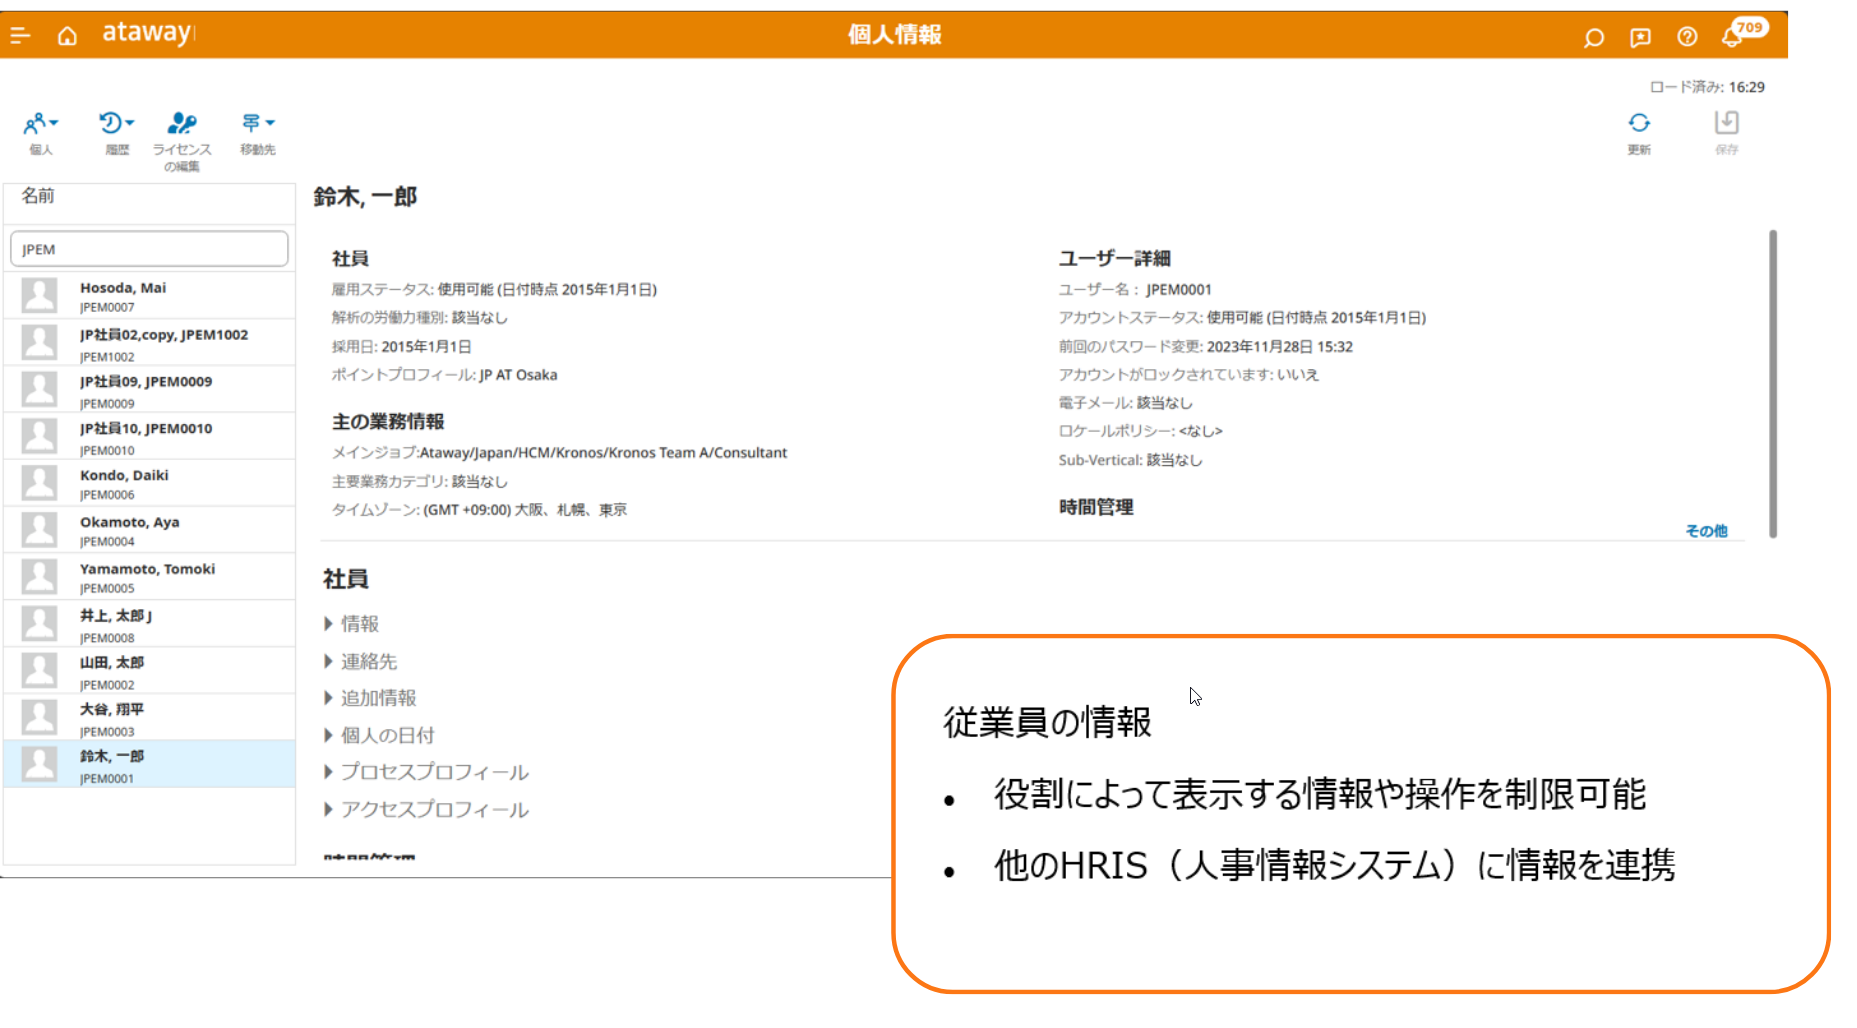Open the 個人 dropdown menu
This screenshot has height=1028, width=1857.
(41, 124)
